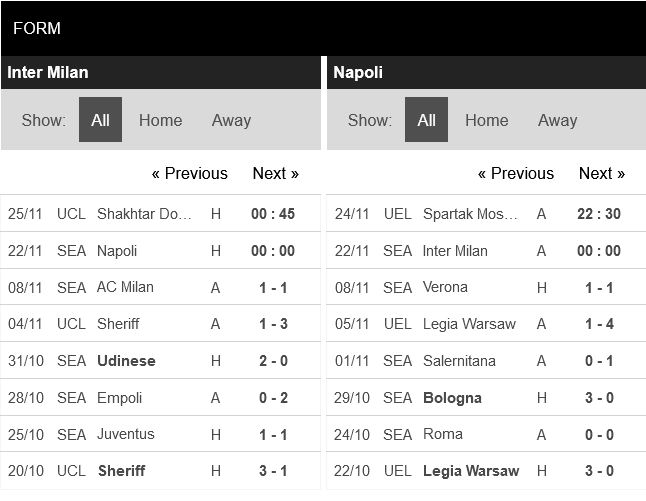The image size is (646, 501).
Task: Show Napoli's Away matches
Action: 557,120
